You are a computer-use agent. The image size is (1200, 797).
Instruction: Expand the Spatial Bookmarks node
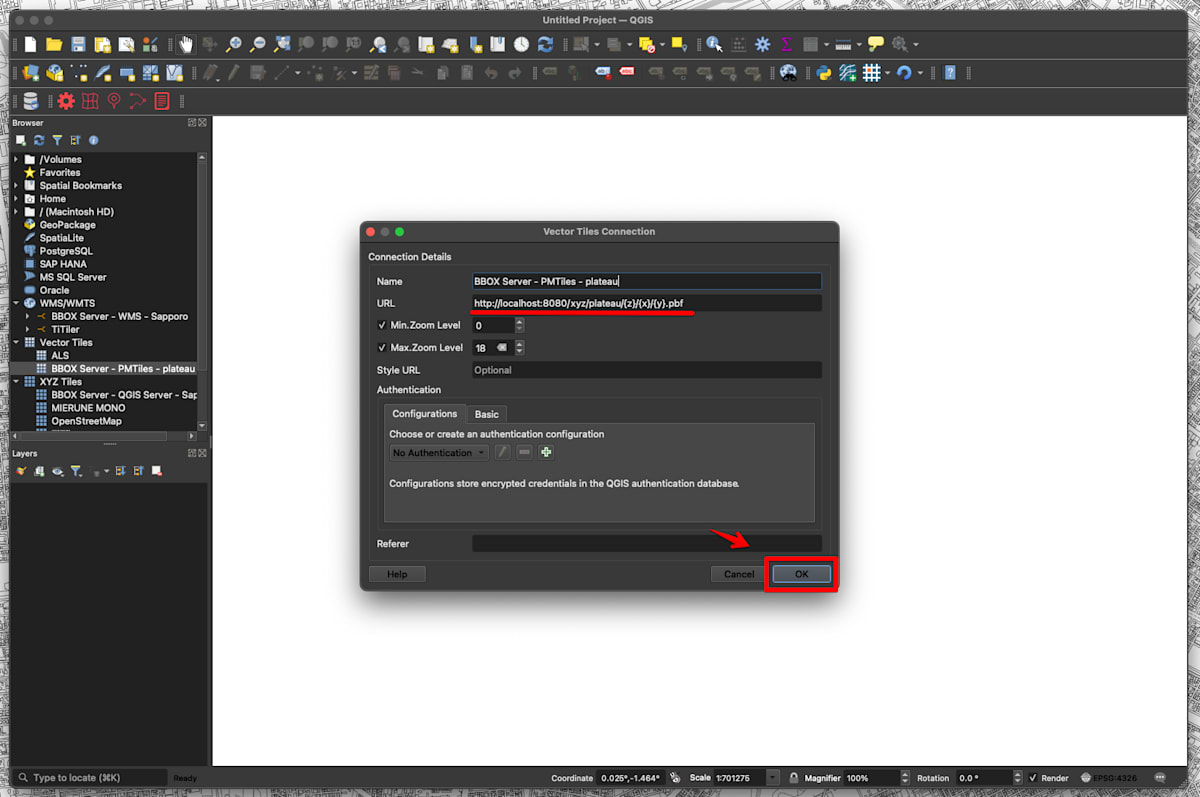tap(16, 186)
